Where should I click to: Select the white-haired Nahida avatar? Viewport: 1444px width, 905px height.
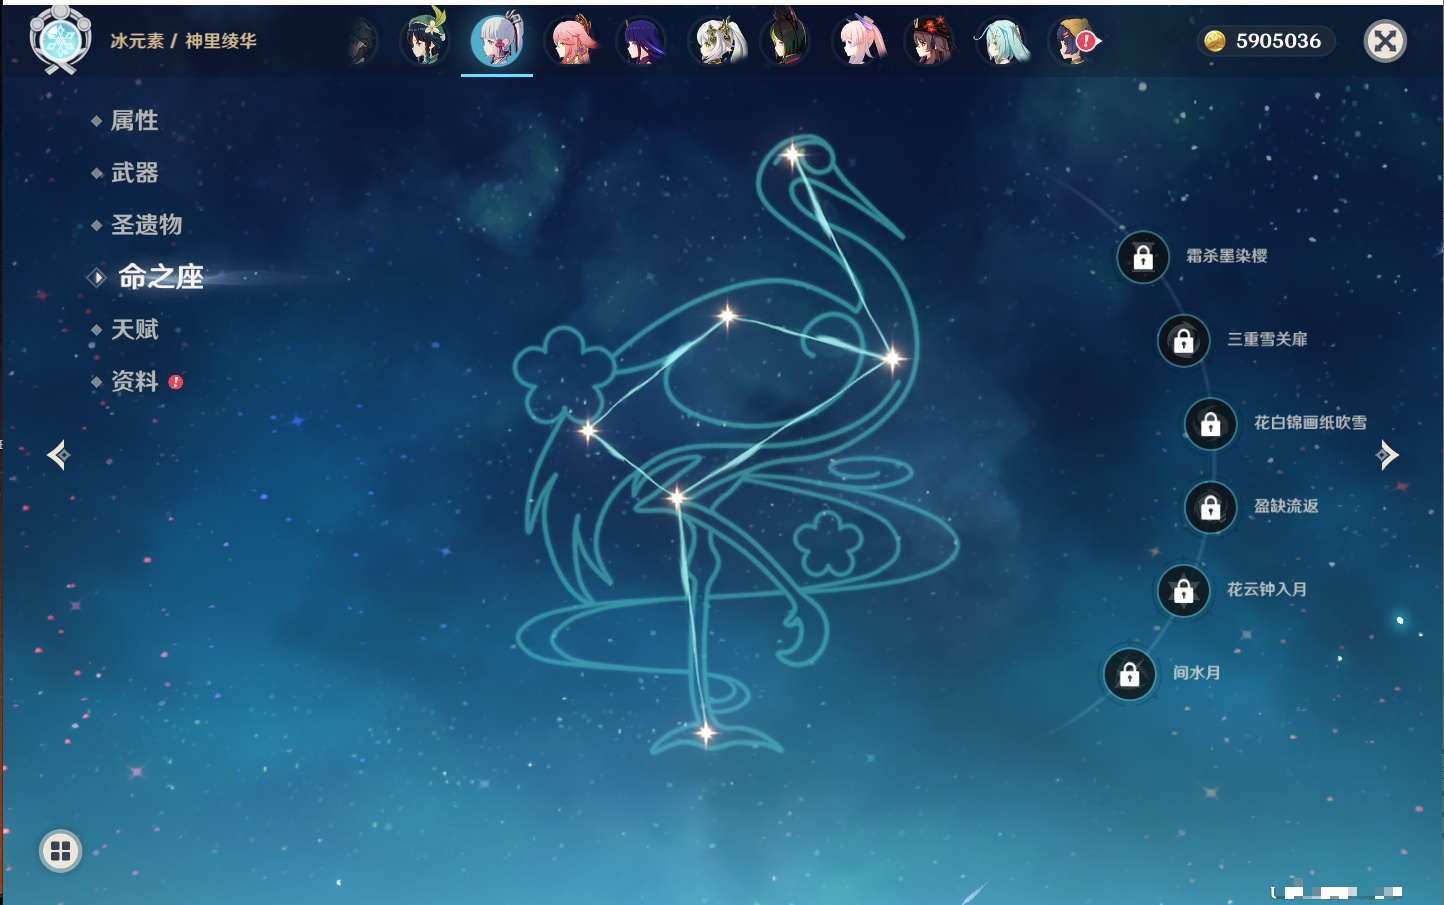click(716, 42)
